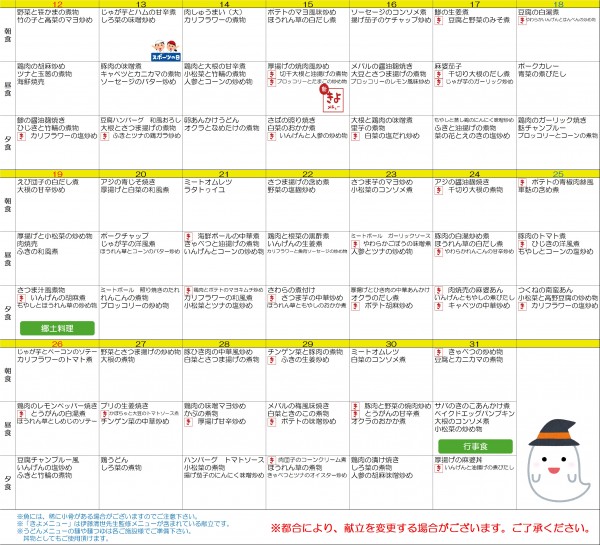Select the Saturday date header 25
The width and height of the screenshot is (600, 545).
(x=559, y=173)
